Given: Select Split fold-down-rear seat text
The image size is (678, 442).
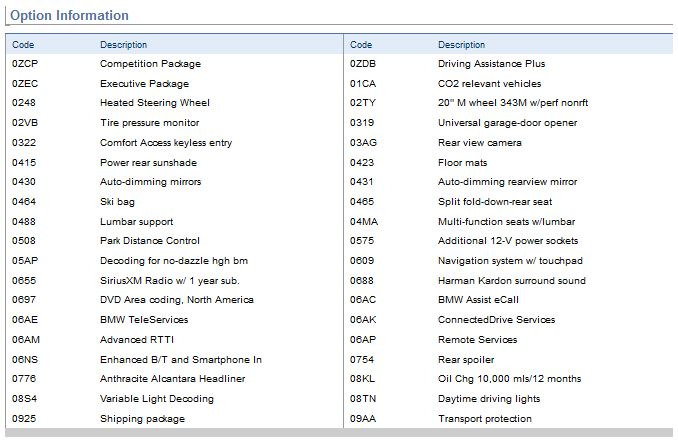Looking at the screenshot, I should coord(495,202).
